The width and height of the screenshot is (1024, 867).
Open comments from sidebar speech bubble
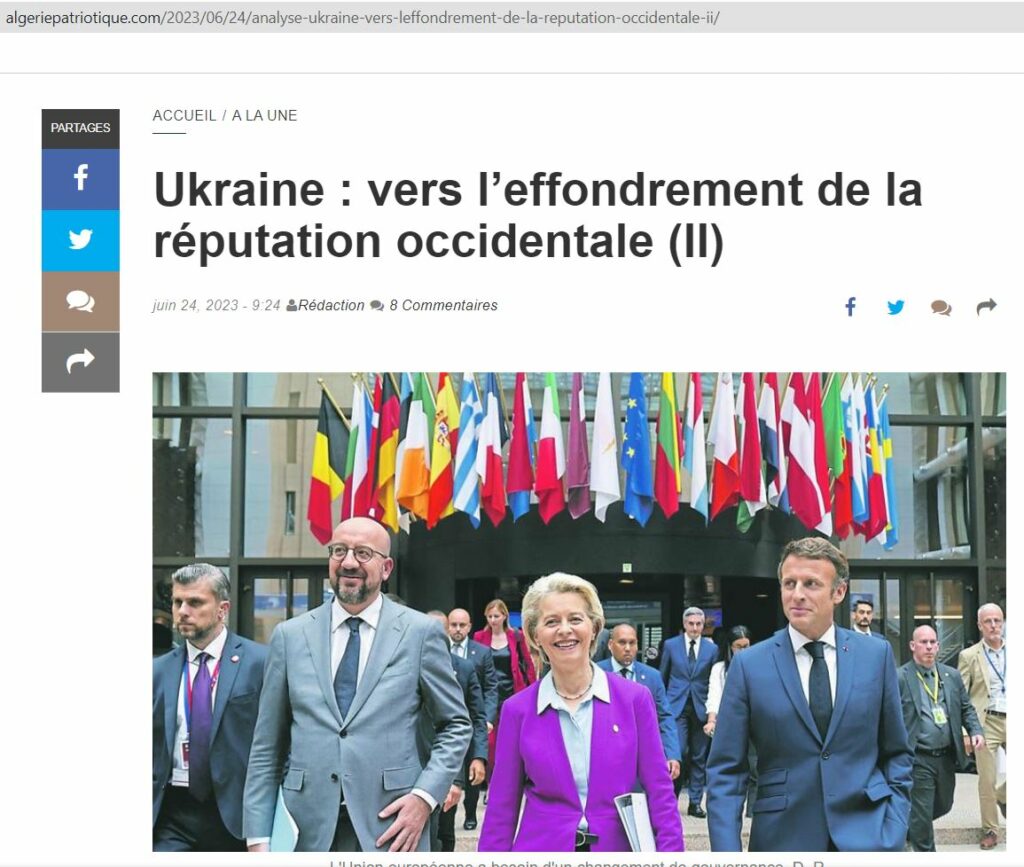point(80,301)
